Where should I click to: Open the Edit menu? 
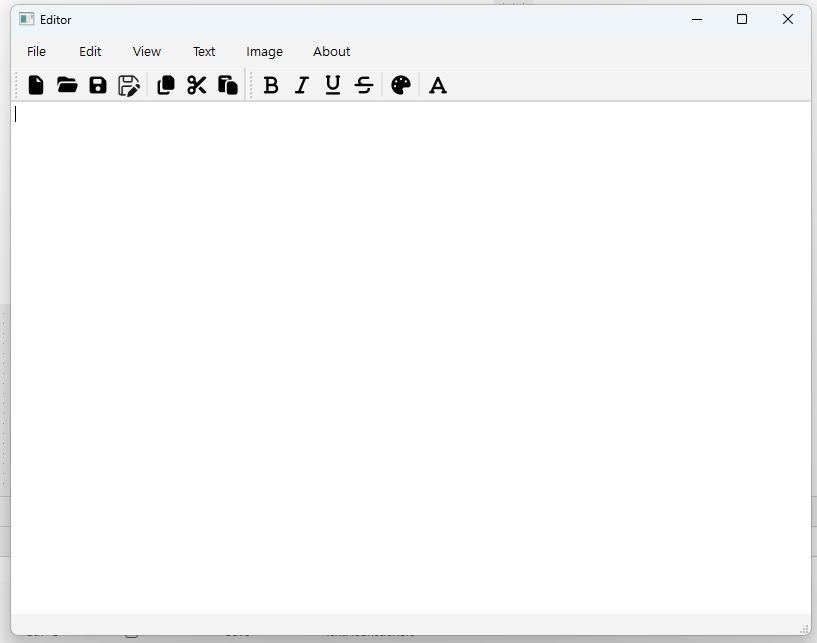90,52
